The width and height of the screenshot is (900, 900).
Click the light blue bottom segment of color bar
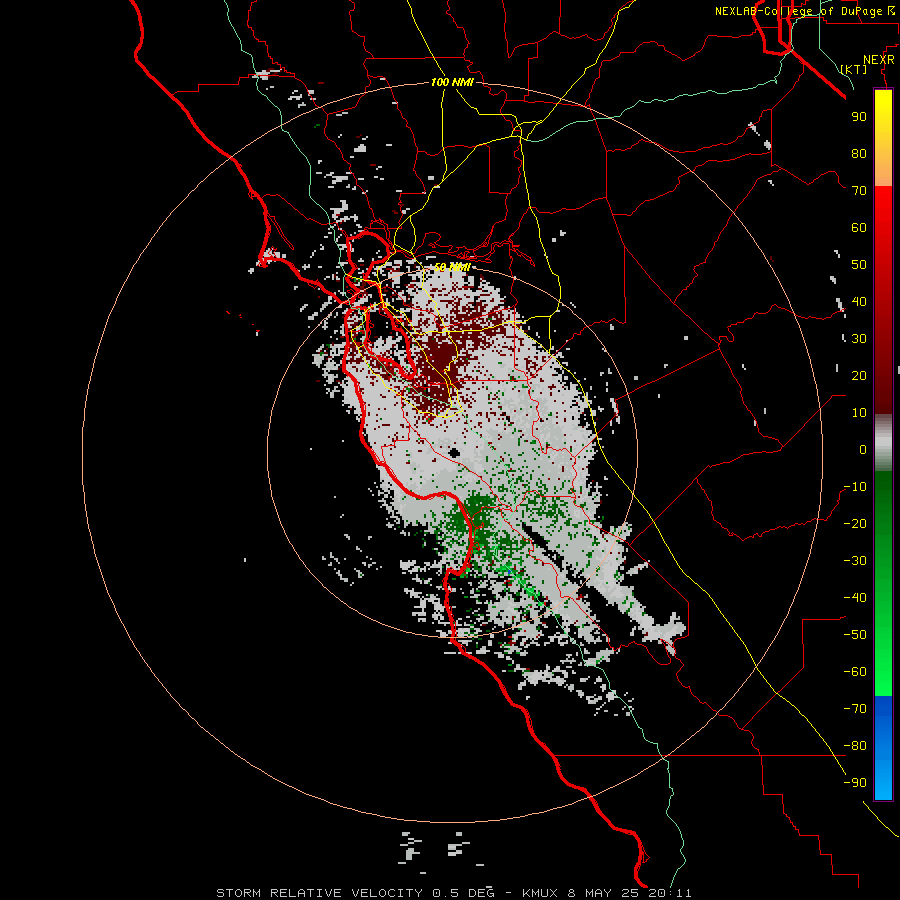(x=883, y=778)
